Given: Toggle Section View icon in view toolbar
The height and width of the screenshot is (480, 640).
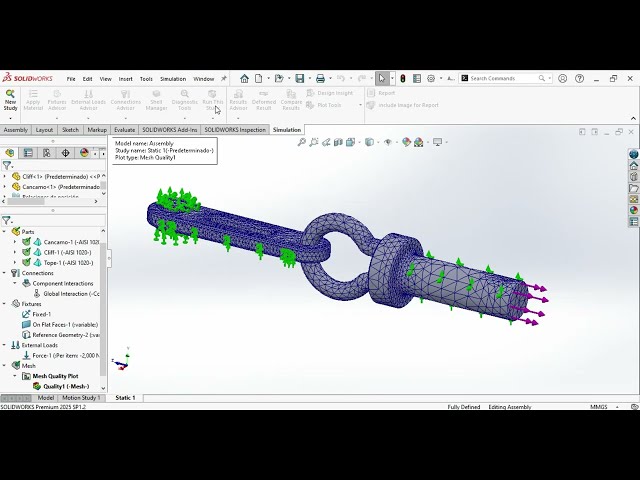Looking at the screenshot, I should click(338, 142).
